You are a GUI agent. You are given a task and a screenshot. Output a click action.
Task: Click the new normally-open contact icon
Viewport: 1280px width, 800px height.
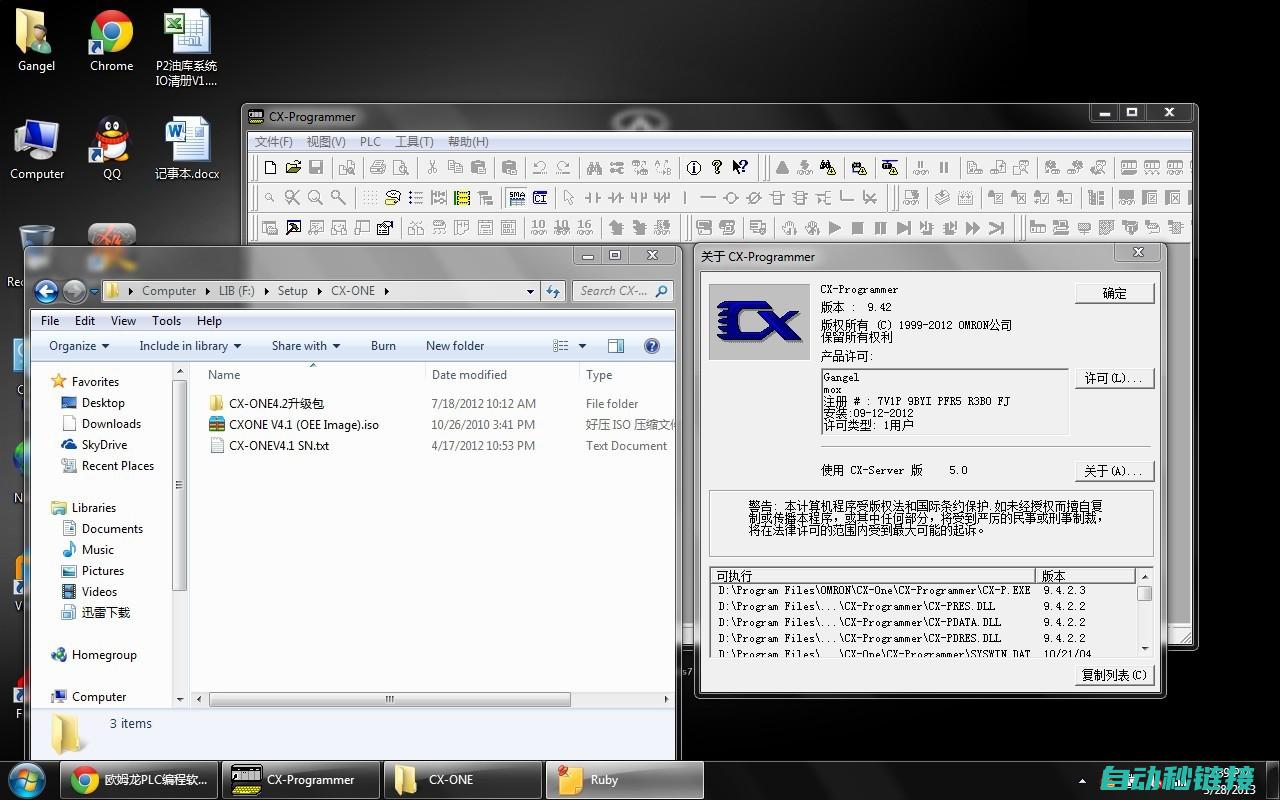click(x=593, y=197)
